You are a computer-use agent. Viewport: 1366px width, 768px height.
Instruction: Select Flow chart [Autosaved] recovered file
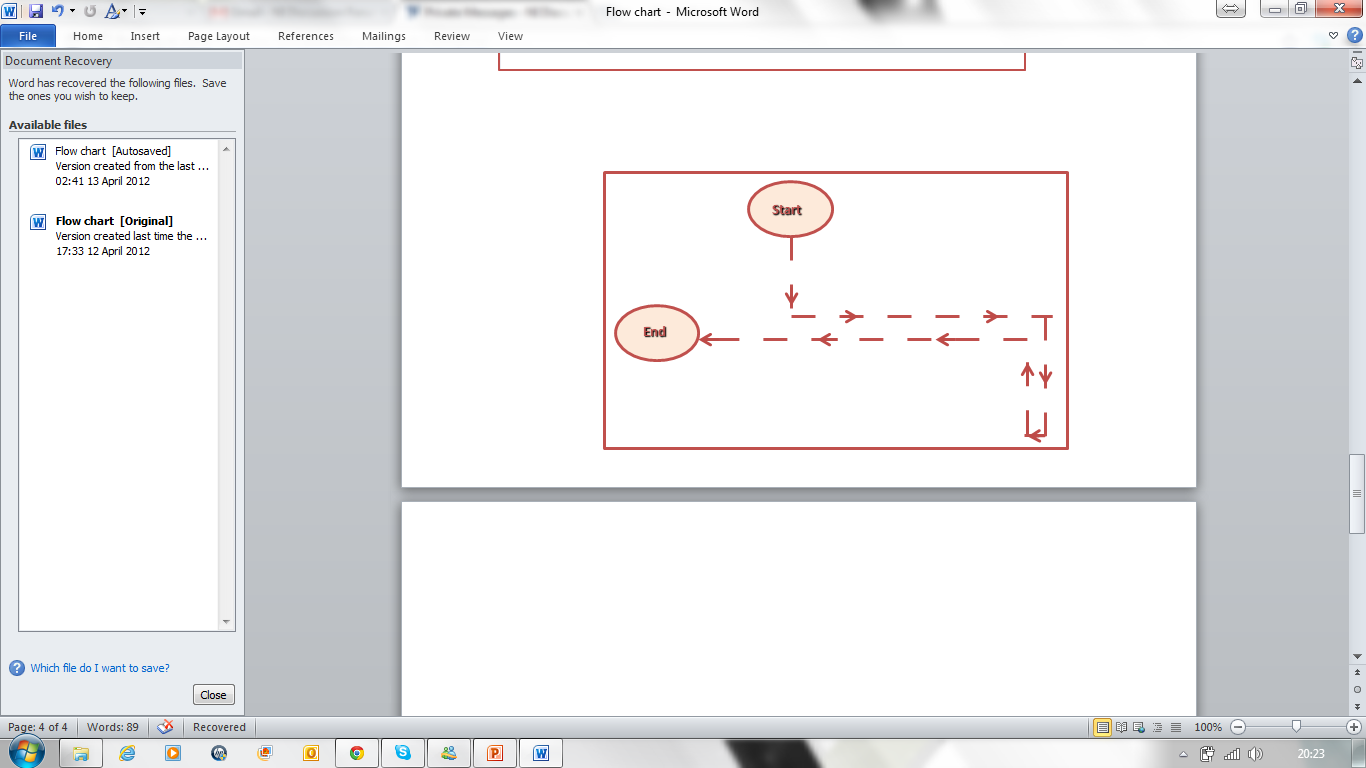click(120, 166)
